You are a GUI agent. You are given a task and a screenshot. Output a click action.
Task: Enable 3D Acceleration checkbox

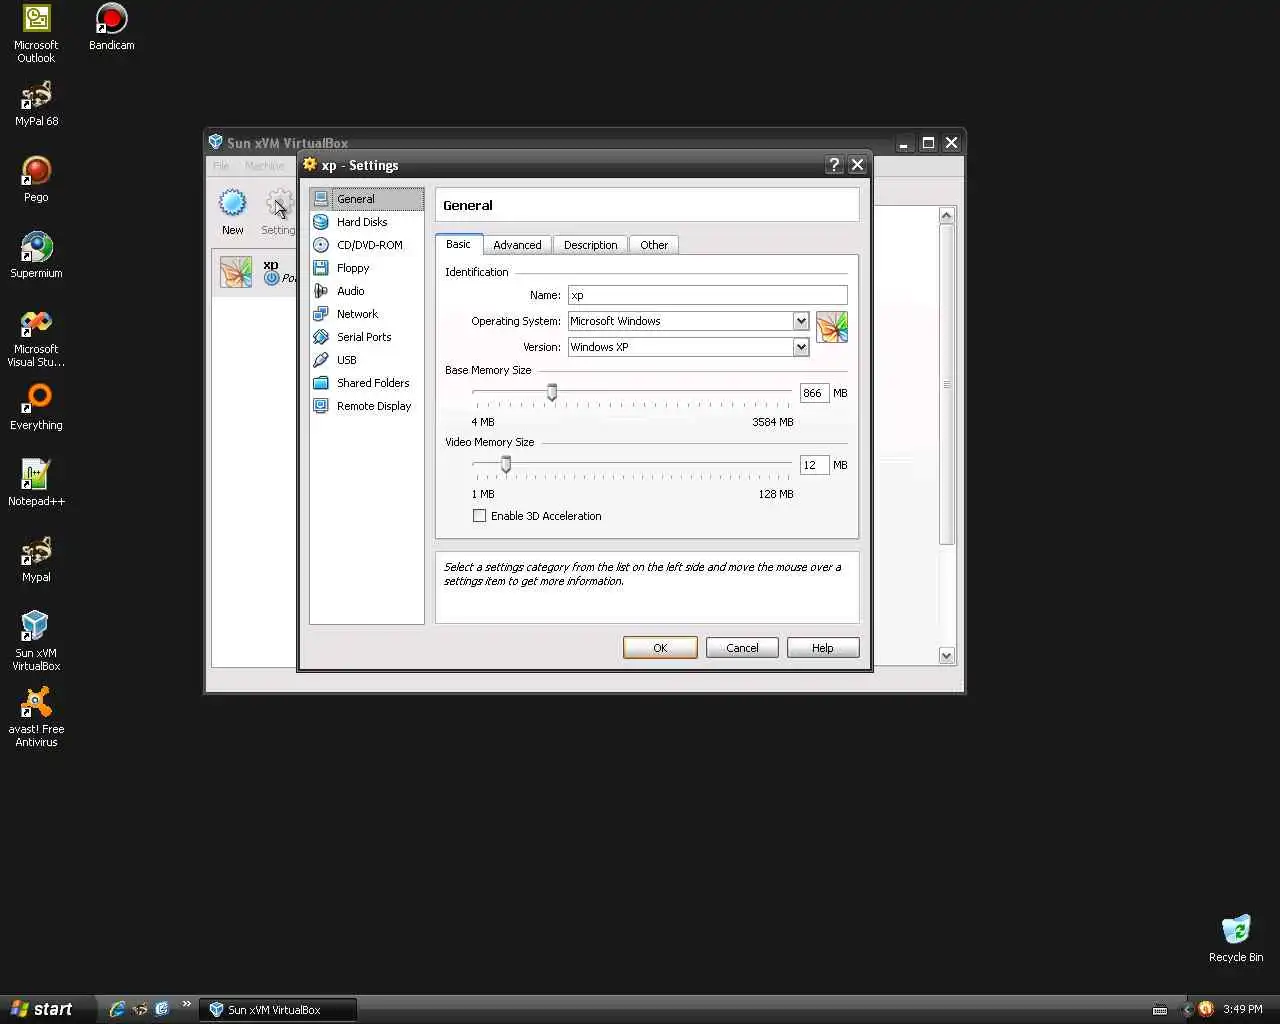point(480,516)
